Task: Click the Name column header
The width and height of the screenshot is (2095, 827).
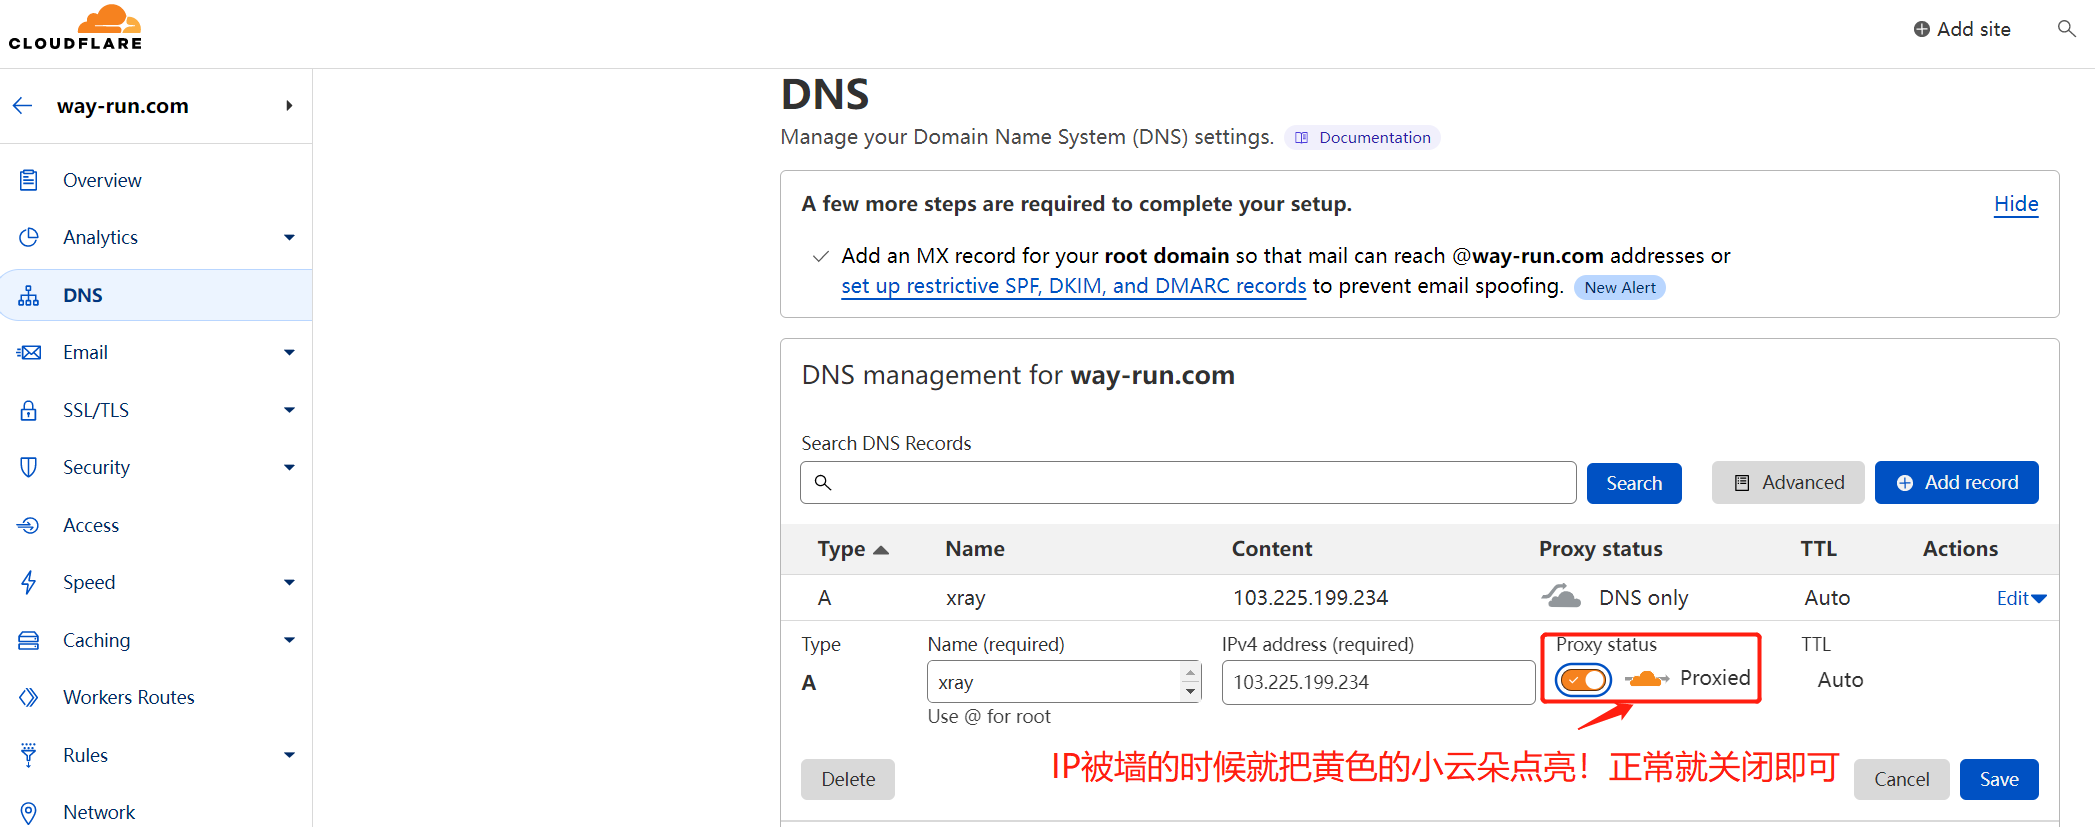Action: (975, 549)
